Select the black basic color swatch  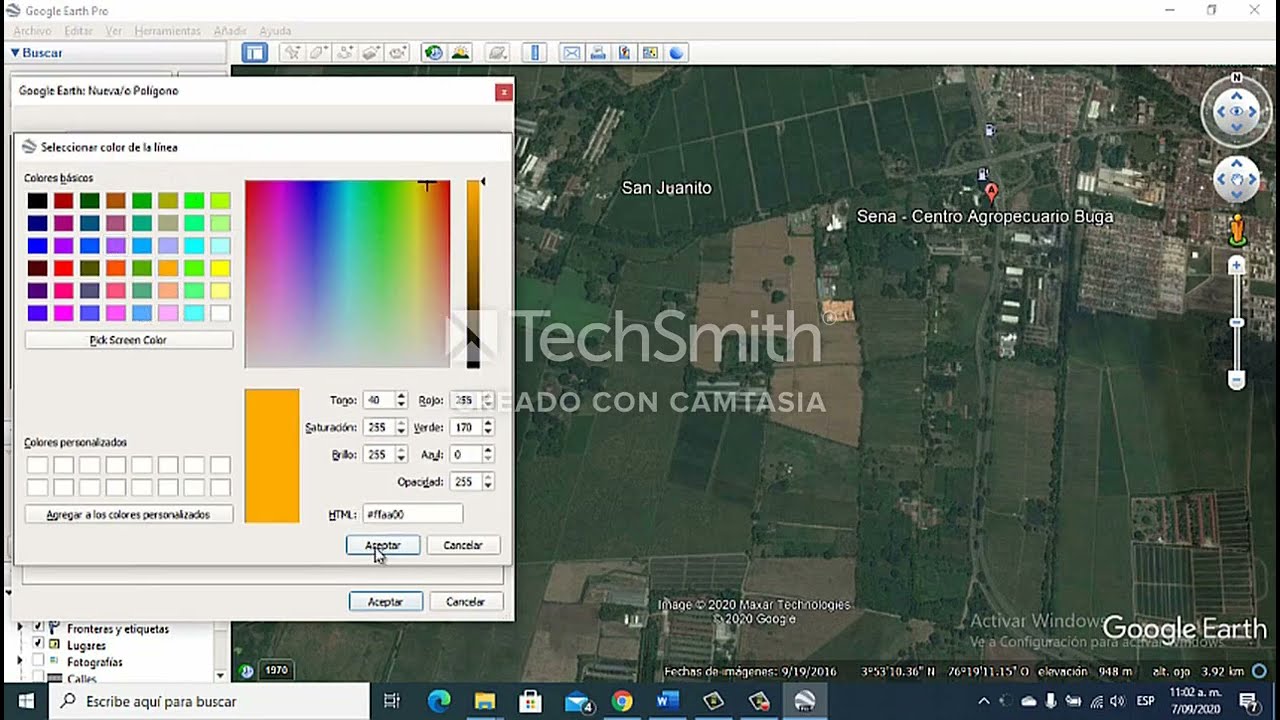(x=38, y=201)
